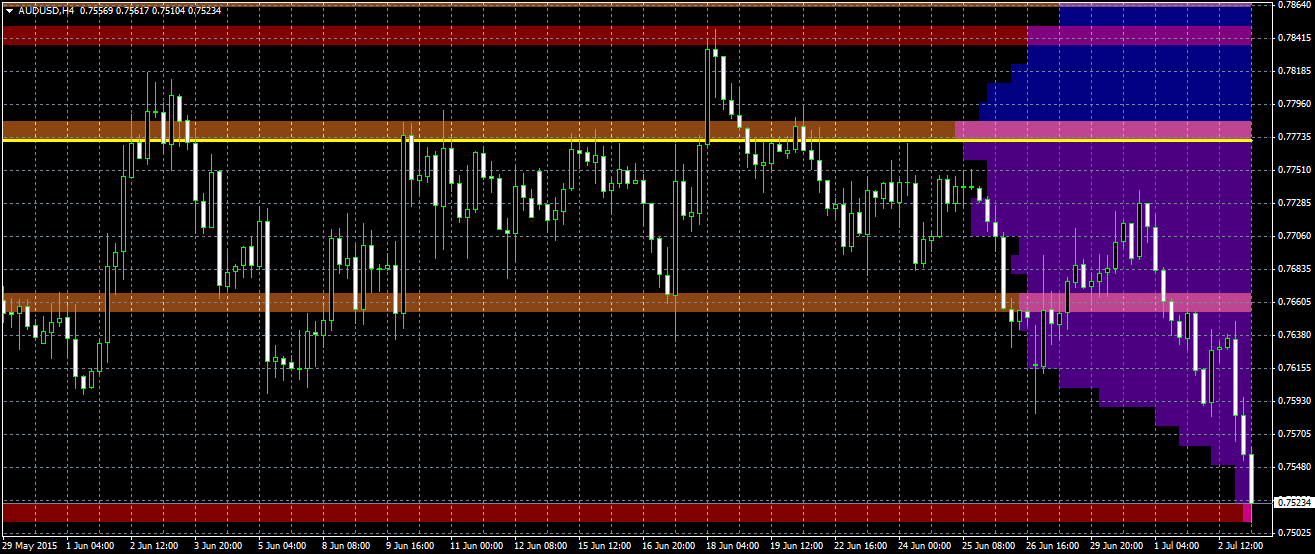Click the highest candle wick near 18 Jun
The image size is (1315, 554).
click(715, 38)
